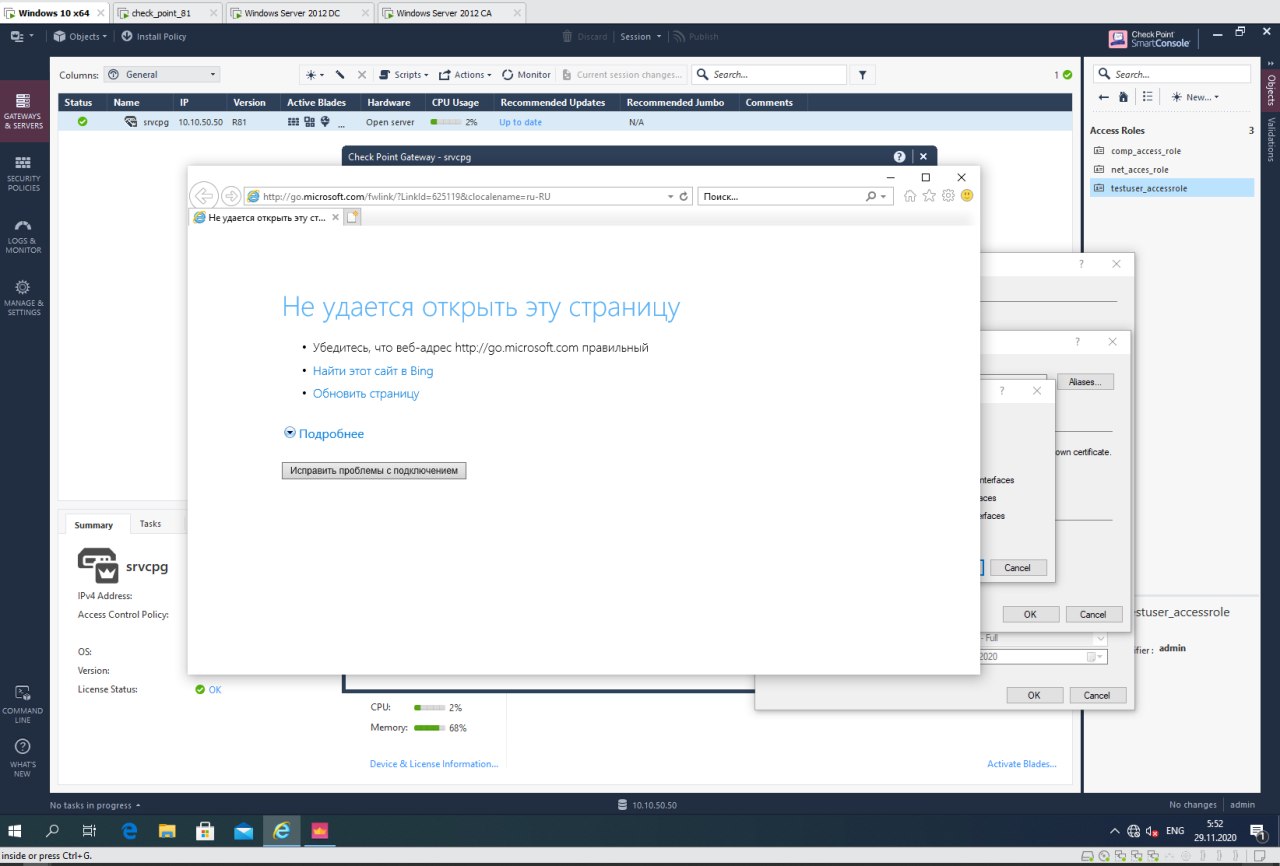Click Internet Explorer home icon
This screenshot has height=866, width=1280.
coord(910,196)
